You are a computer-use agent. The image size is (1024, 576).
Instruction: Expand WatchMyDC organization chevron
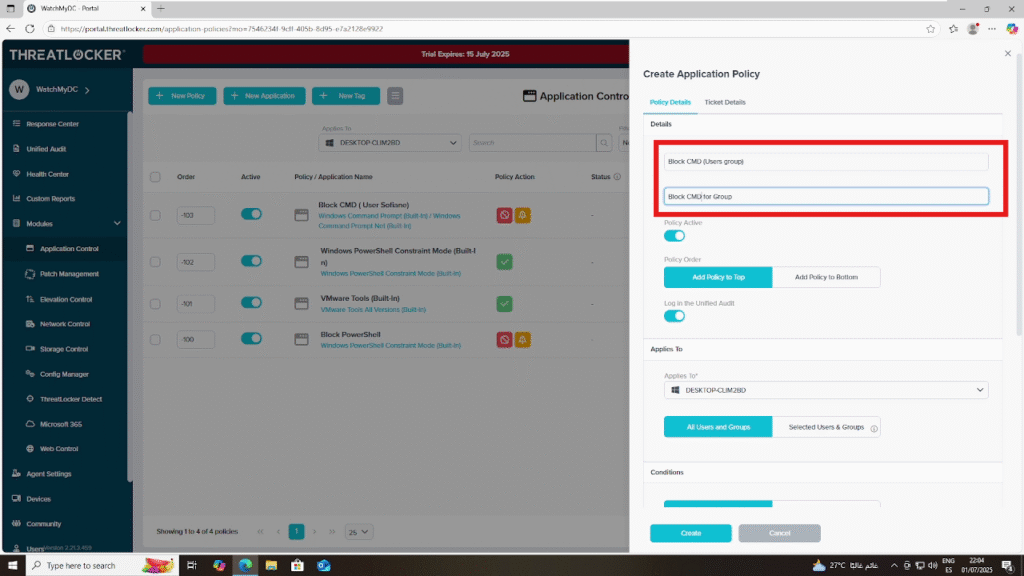point(88,89)
